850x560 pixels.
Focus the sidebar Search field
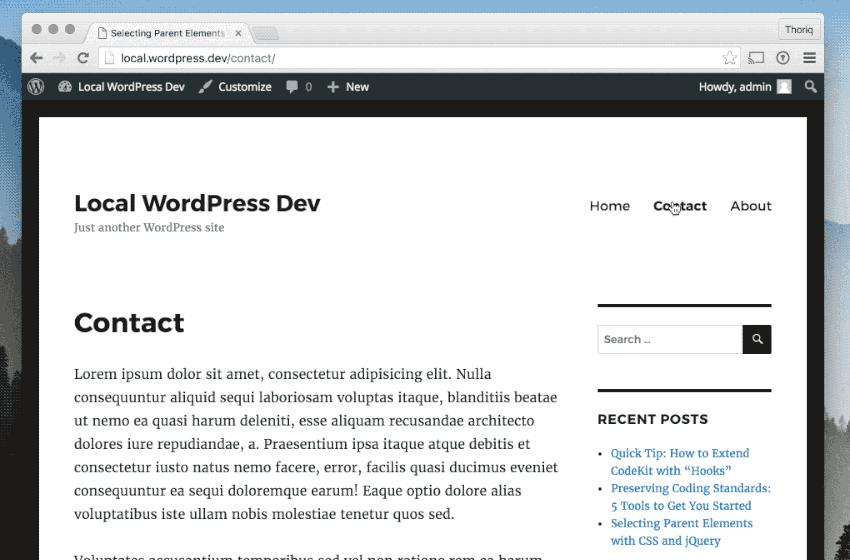point(670,339)
